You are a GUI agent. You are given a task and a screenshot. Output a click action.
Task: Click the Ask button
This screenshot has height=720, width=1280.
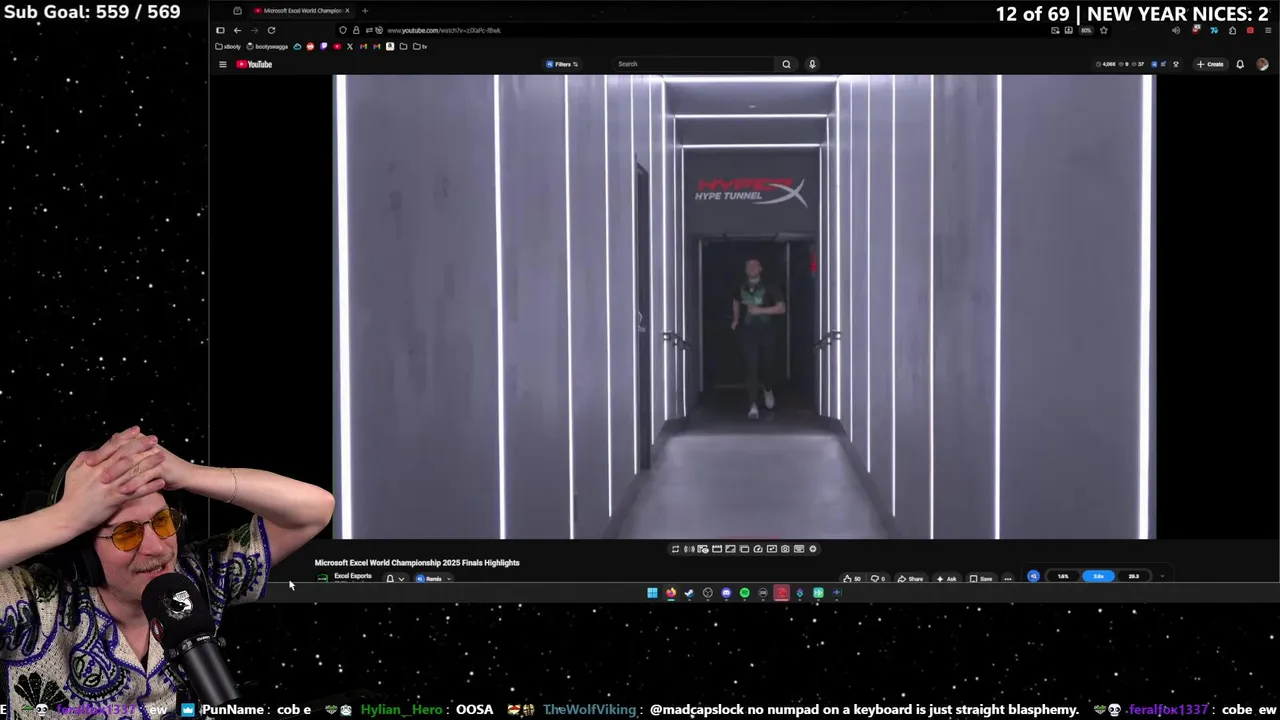[945, 579]
